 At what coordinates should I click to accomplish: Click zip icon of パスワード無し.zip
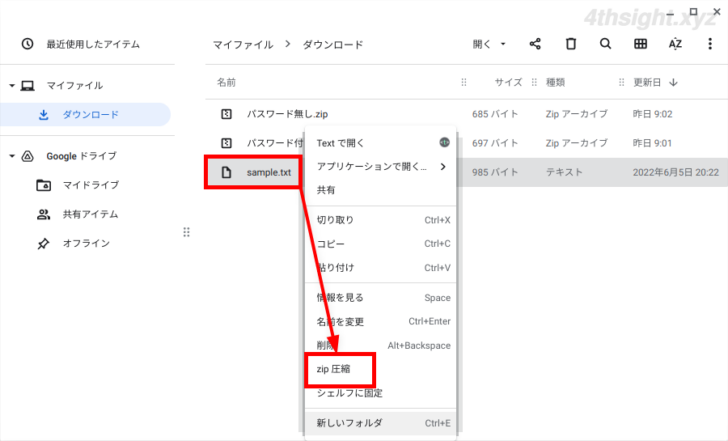point(226,114)
